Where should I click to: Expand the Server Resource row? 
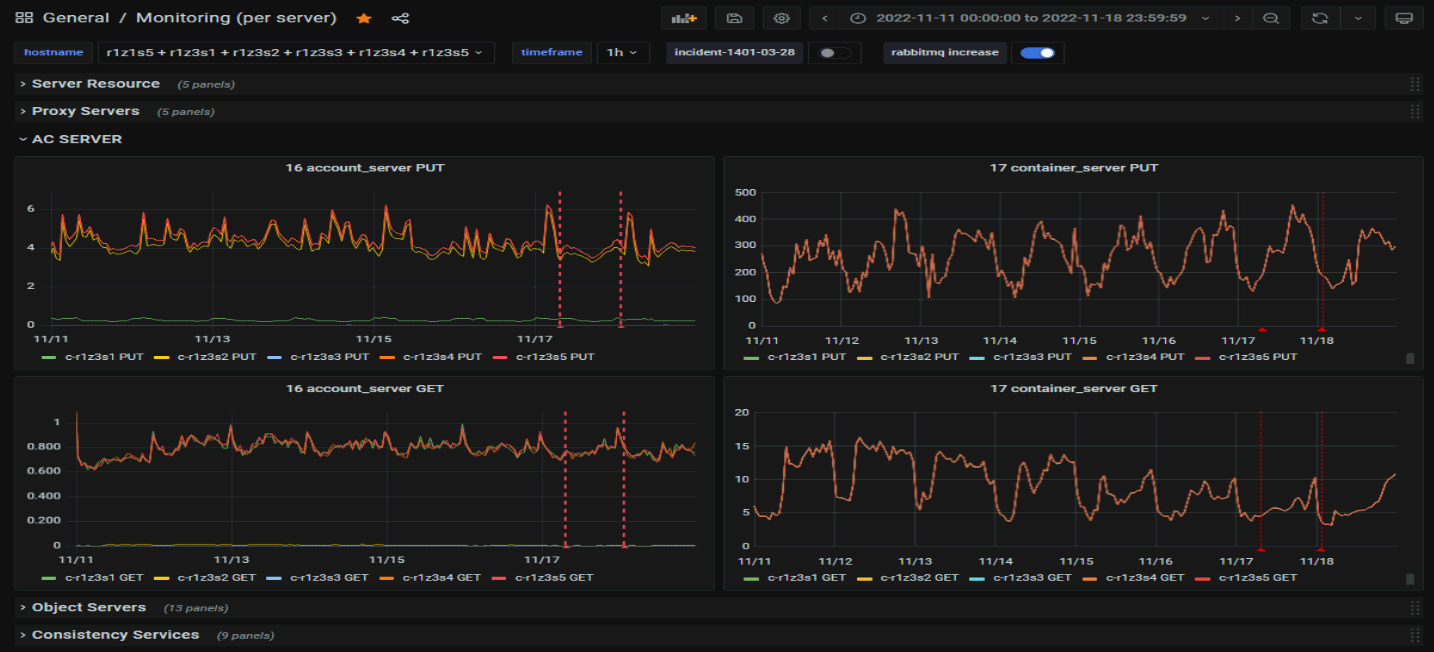pos(95,84)
